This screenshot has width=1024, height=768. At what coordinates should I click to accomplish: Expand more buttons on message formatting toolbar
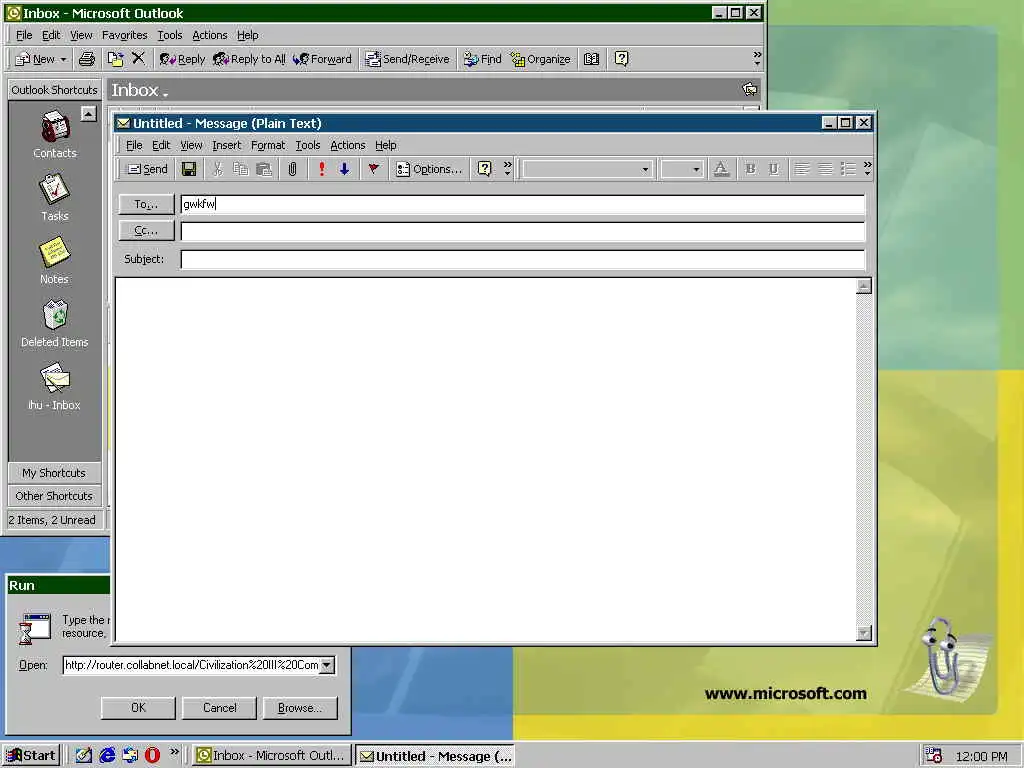[x=867, y=168]
